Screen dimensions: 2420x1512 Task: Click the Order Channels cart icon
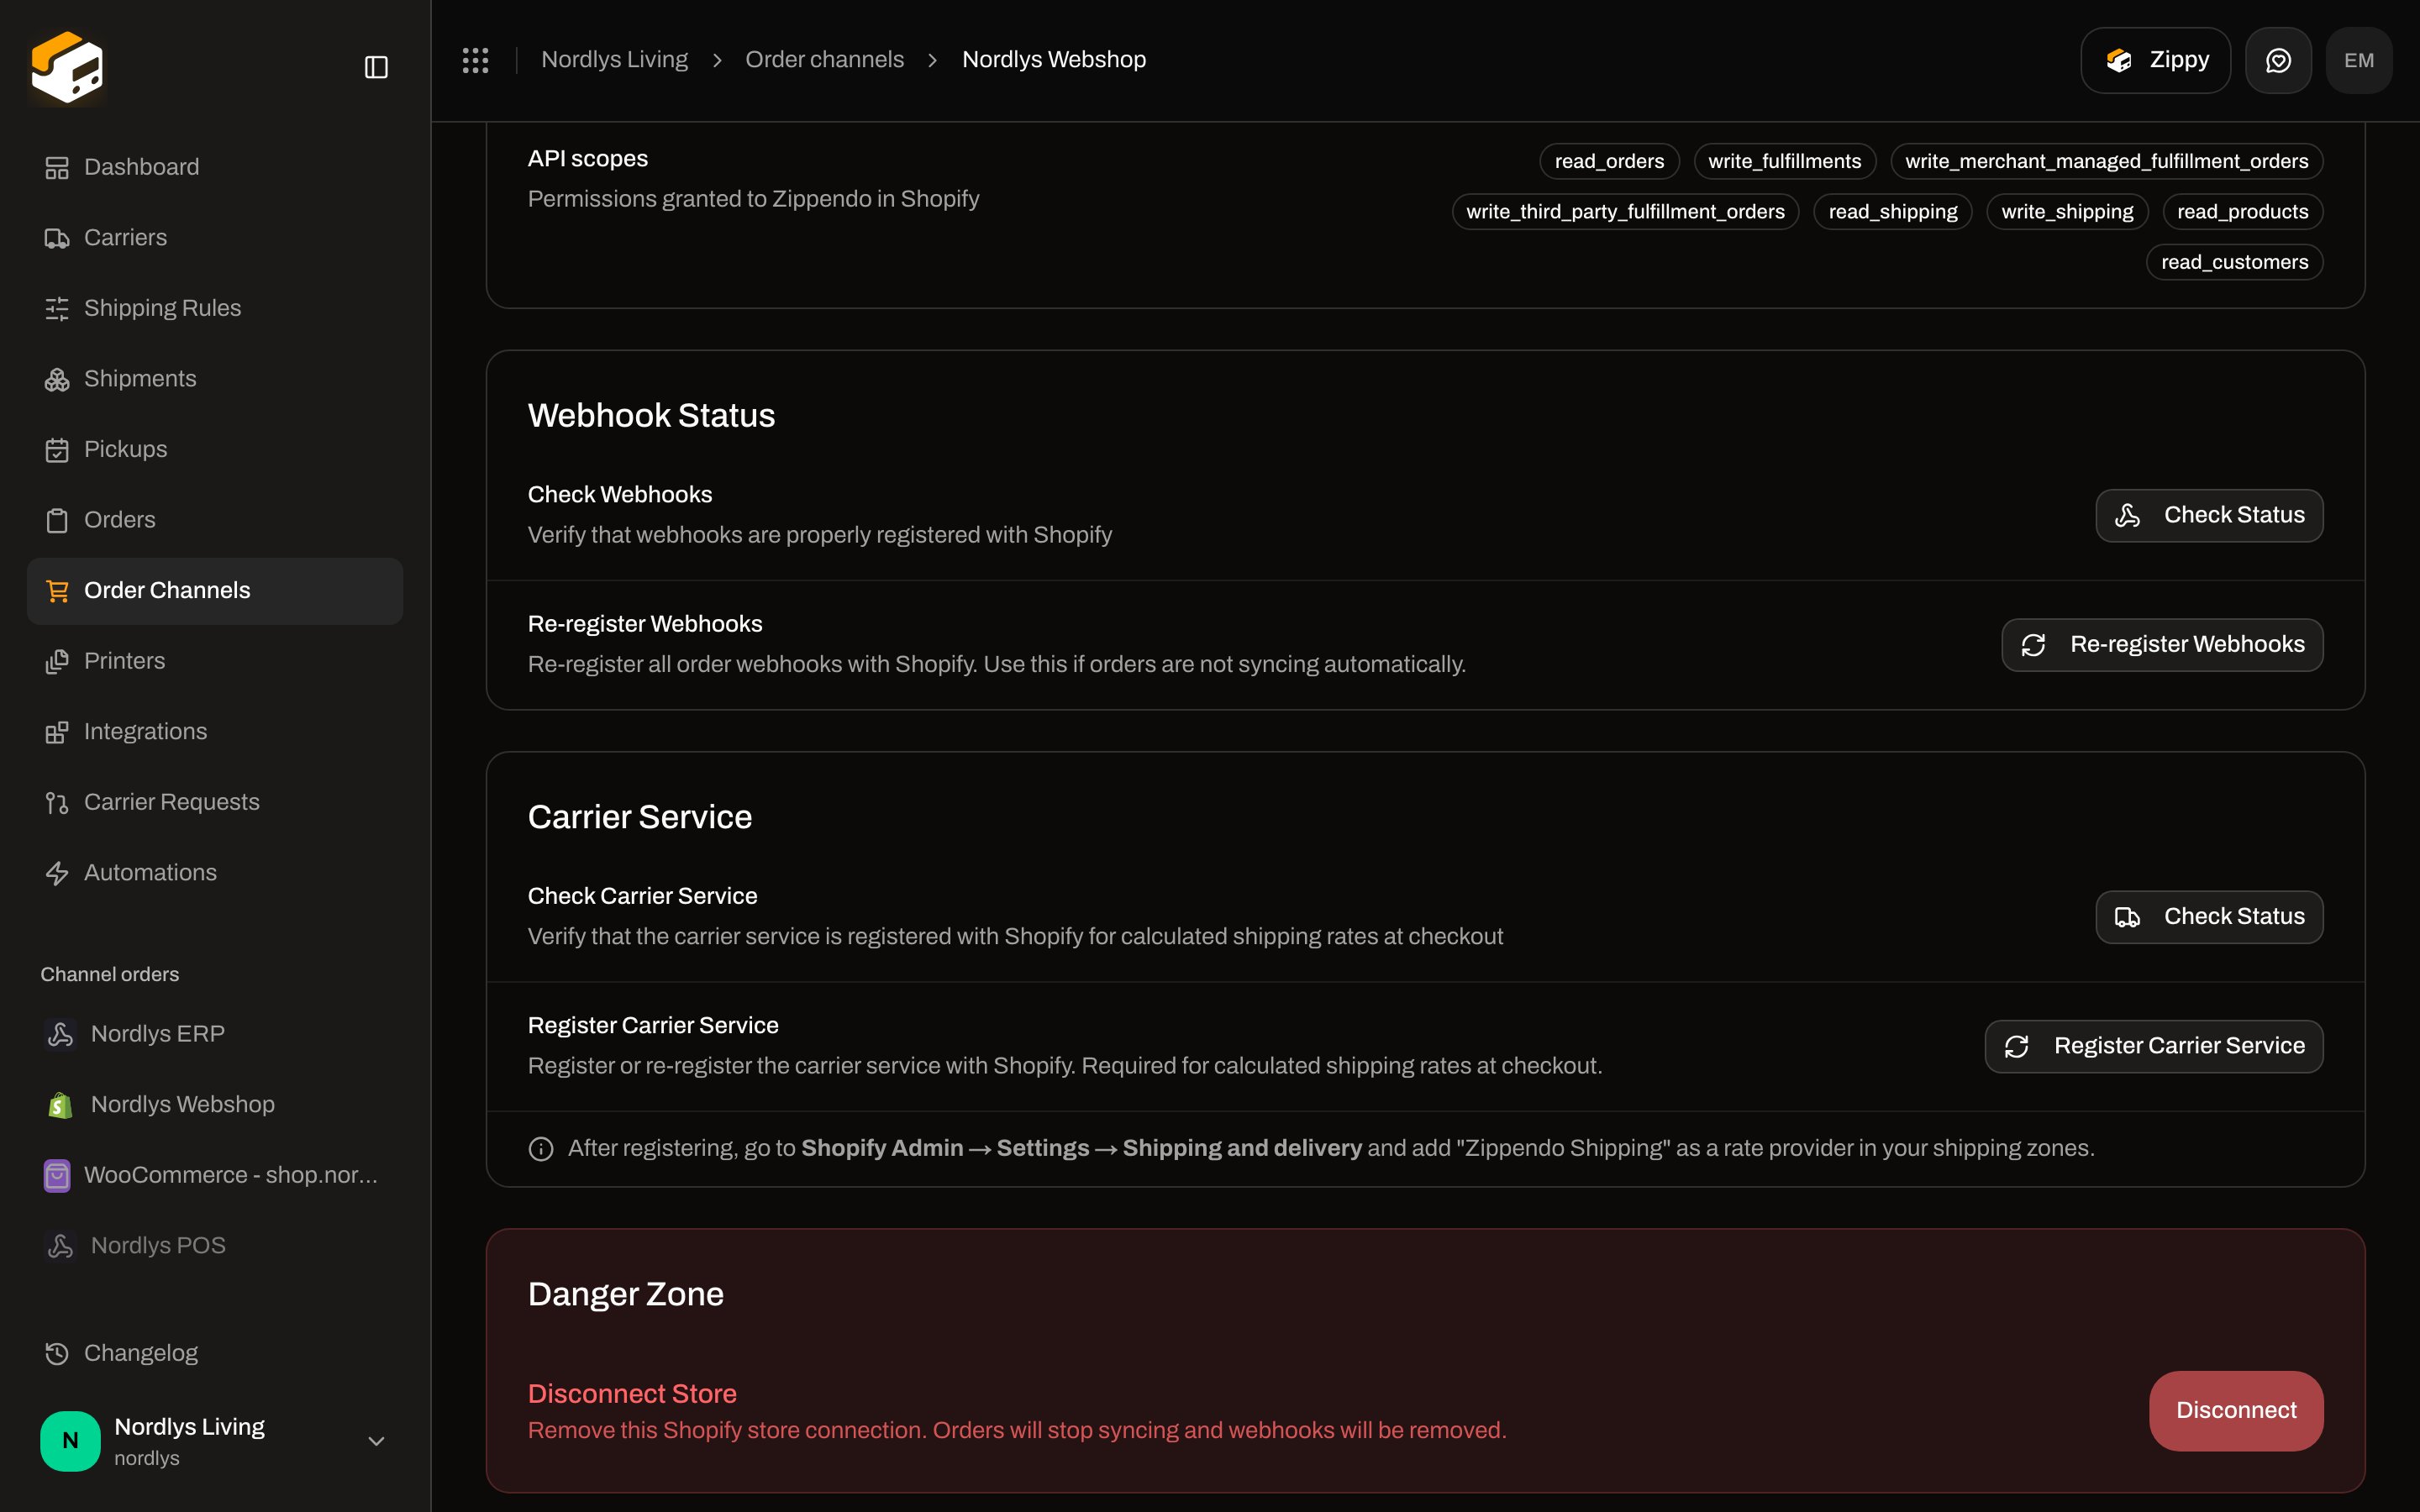[57, 591]
